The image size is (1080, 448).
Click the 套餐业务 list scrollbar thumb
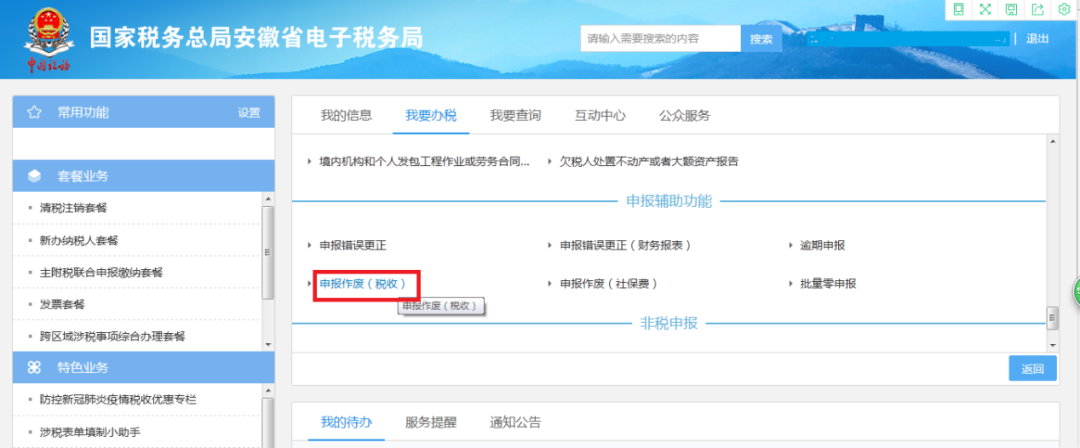pos(269,252)
